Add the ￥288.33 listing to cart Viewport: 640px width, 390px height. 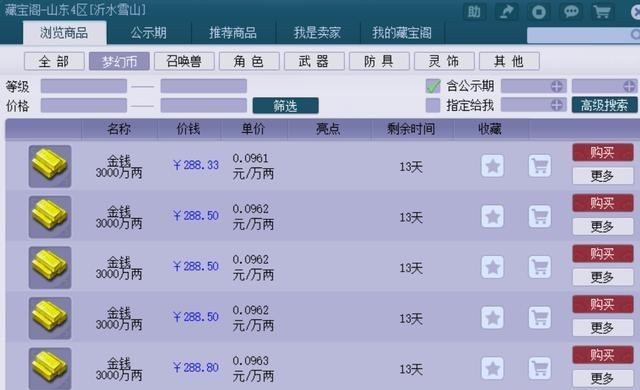pos(540,166)
